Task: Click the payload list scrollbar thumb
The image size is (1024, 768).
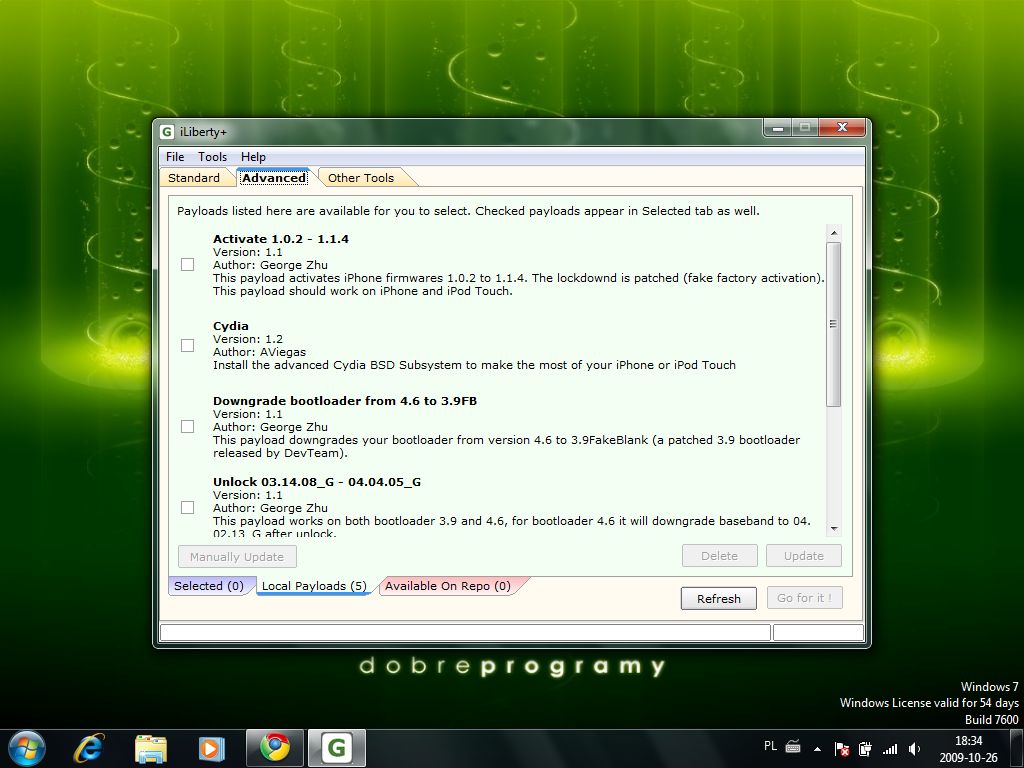Action: click(x=833, y=324)
